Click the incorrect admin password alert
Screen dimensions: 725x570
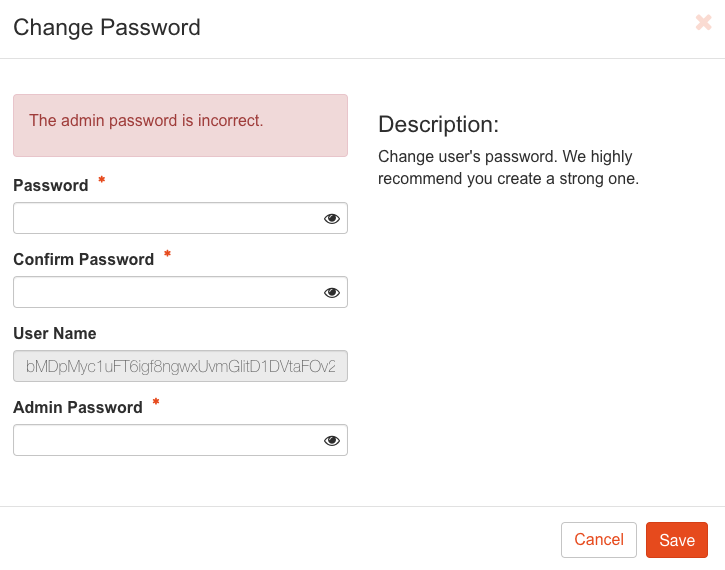click(x=180, y=125)
